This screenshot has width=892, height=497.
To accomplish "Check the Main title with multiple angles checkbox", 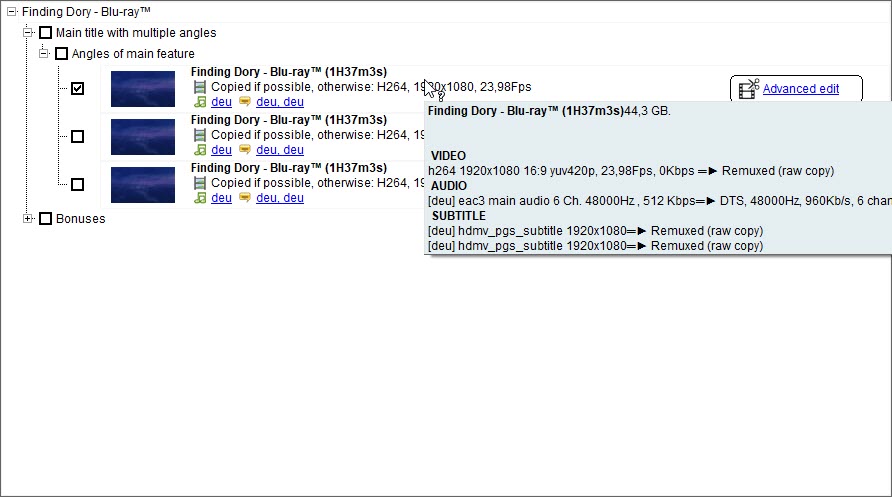I will point(46,33).
